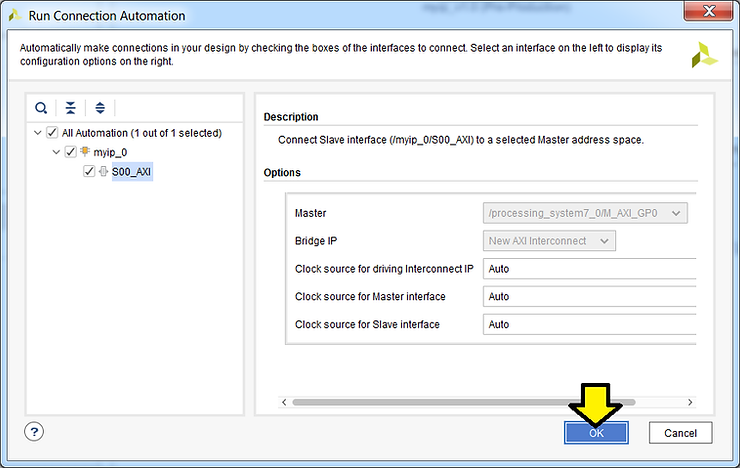This screenshot has height=468, width=740.
Task: Click Clock source for driving Interconnect IP field
Action: point(589,269)
